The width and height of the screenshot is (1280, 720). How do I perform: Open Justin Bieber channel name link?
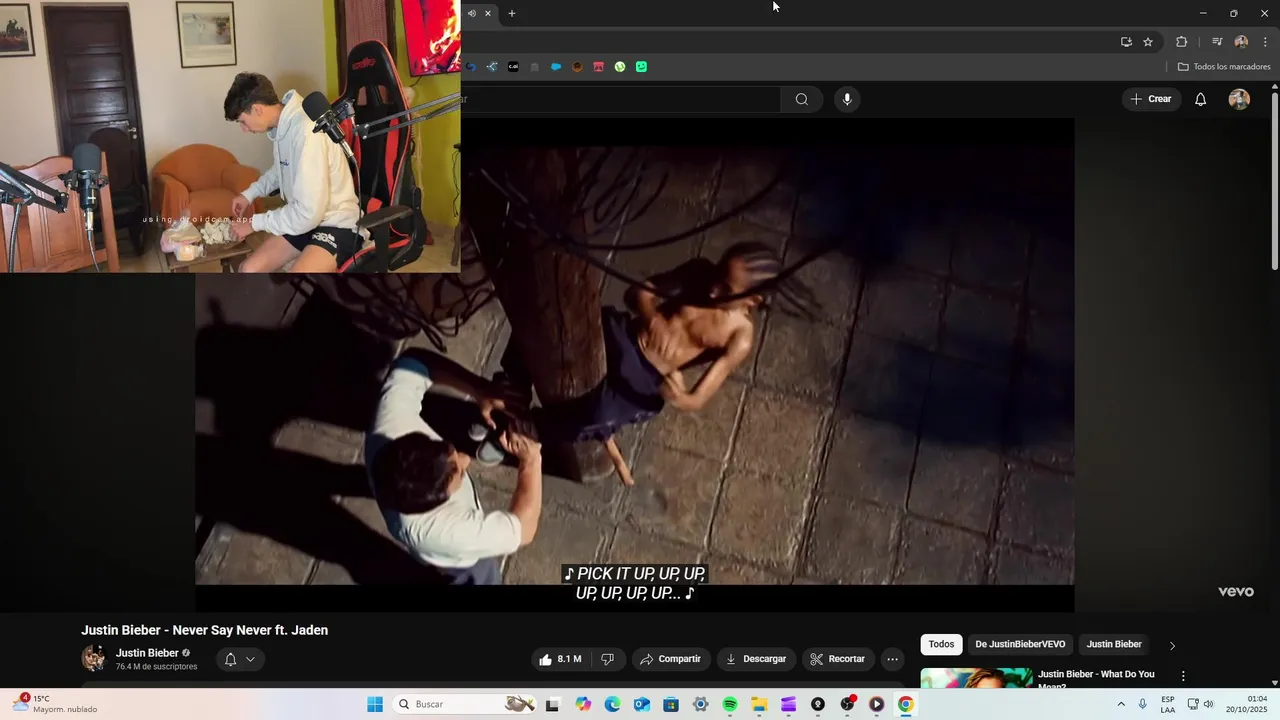tap(147, 653)
